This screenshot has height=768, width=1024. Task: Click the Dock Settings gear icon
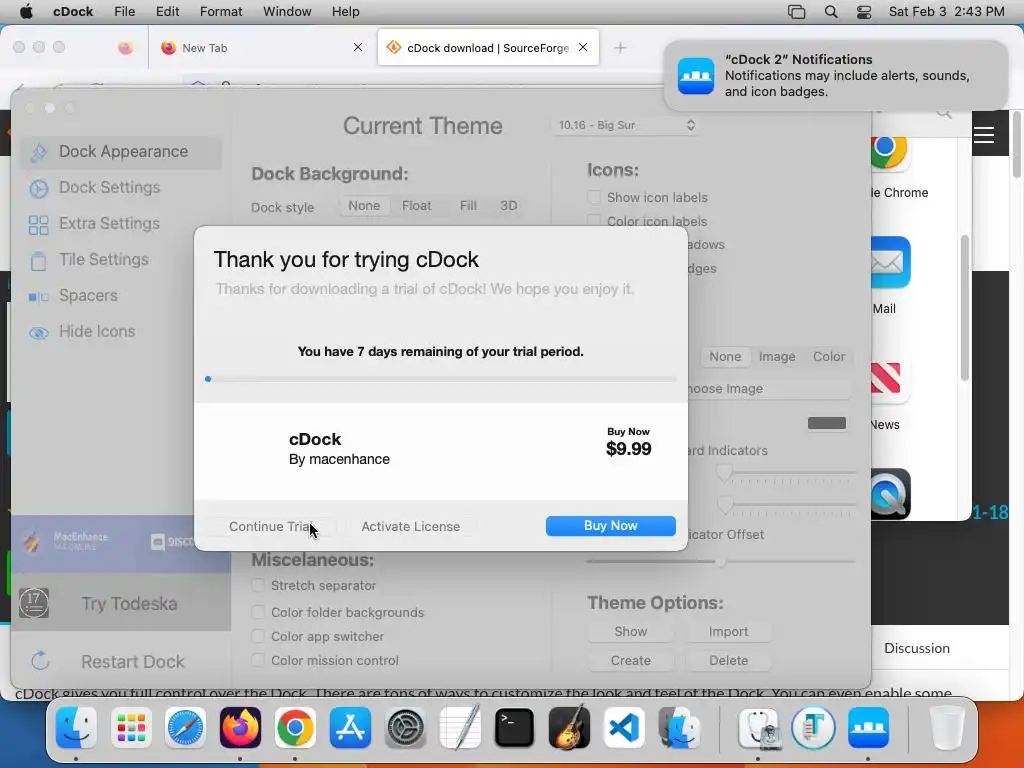[x=39, y=189]
